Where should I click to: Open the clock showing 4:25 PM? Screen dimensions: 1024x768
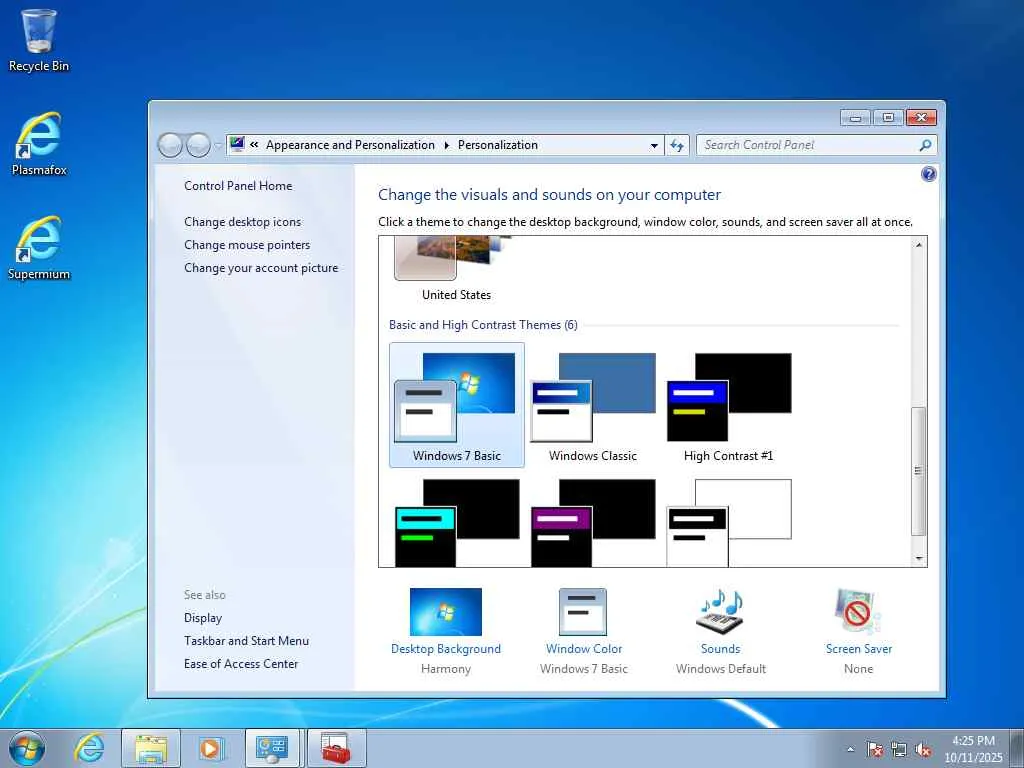pos(973,749)
